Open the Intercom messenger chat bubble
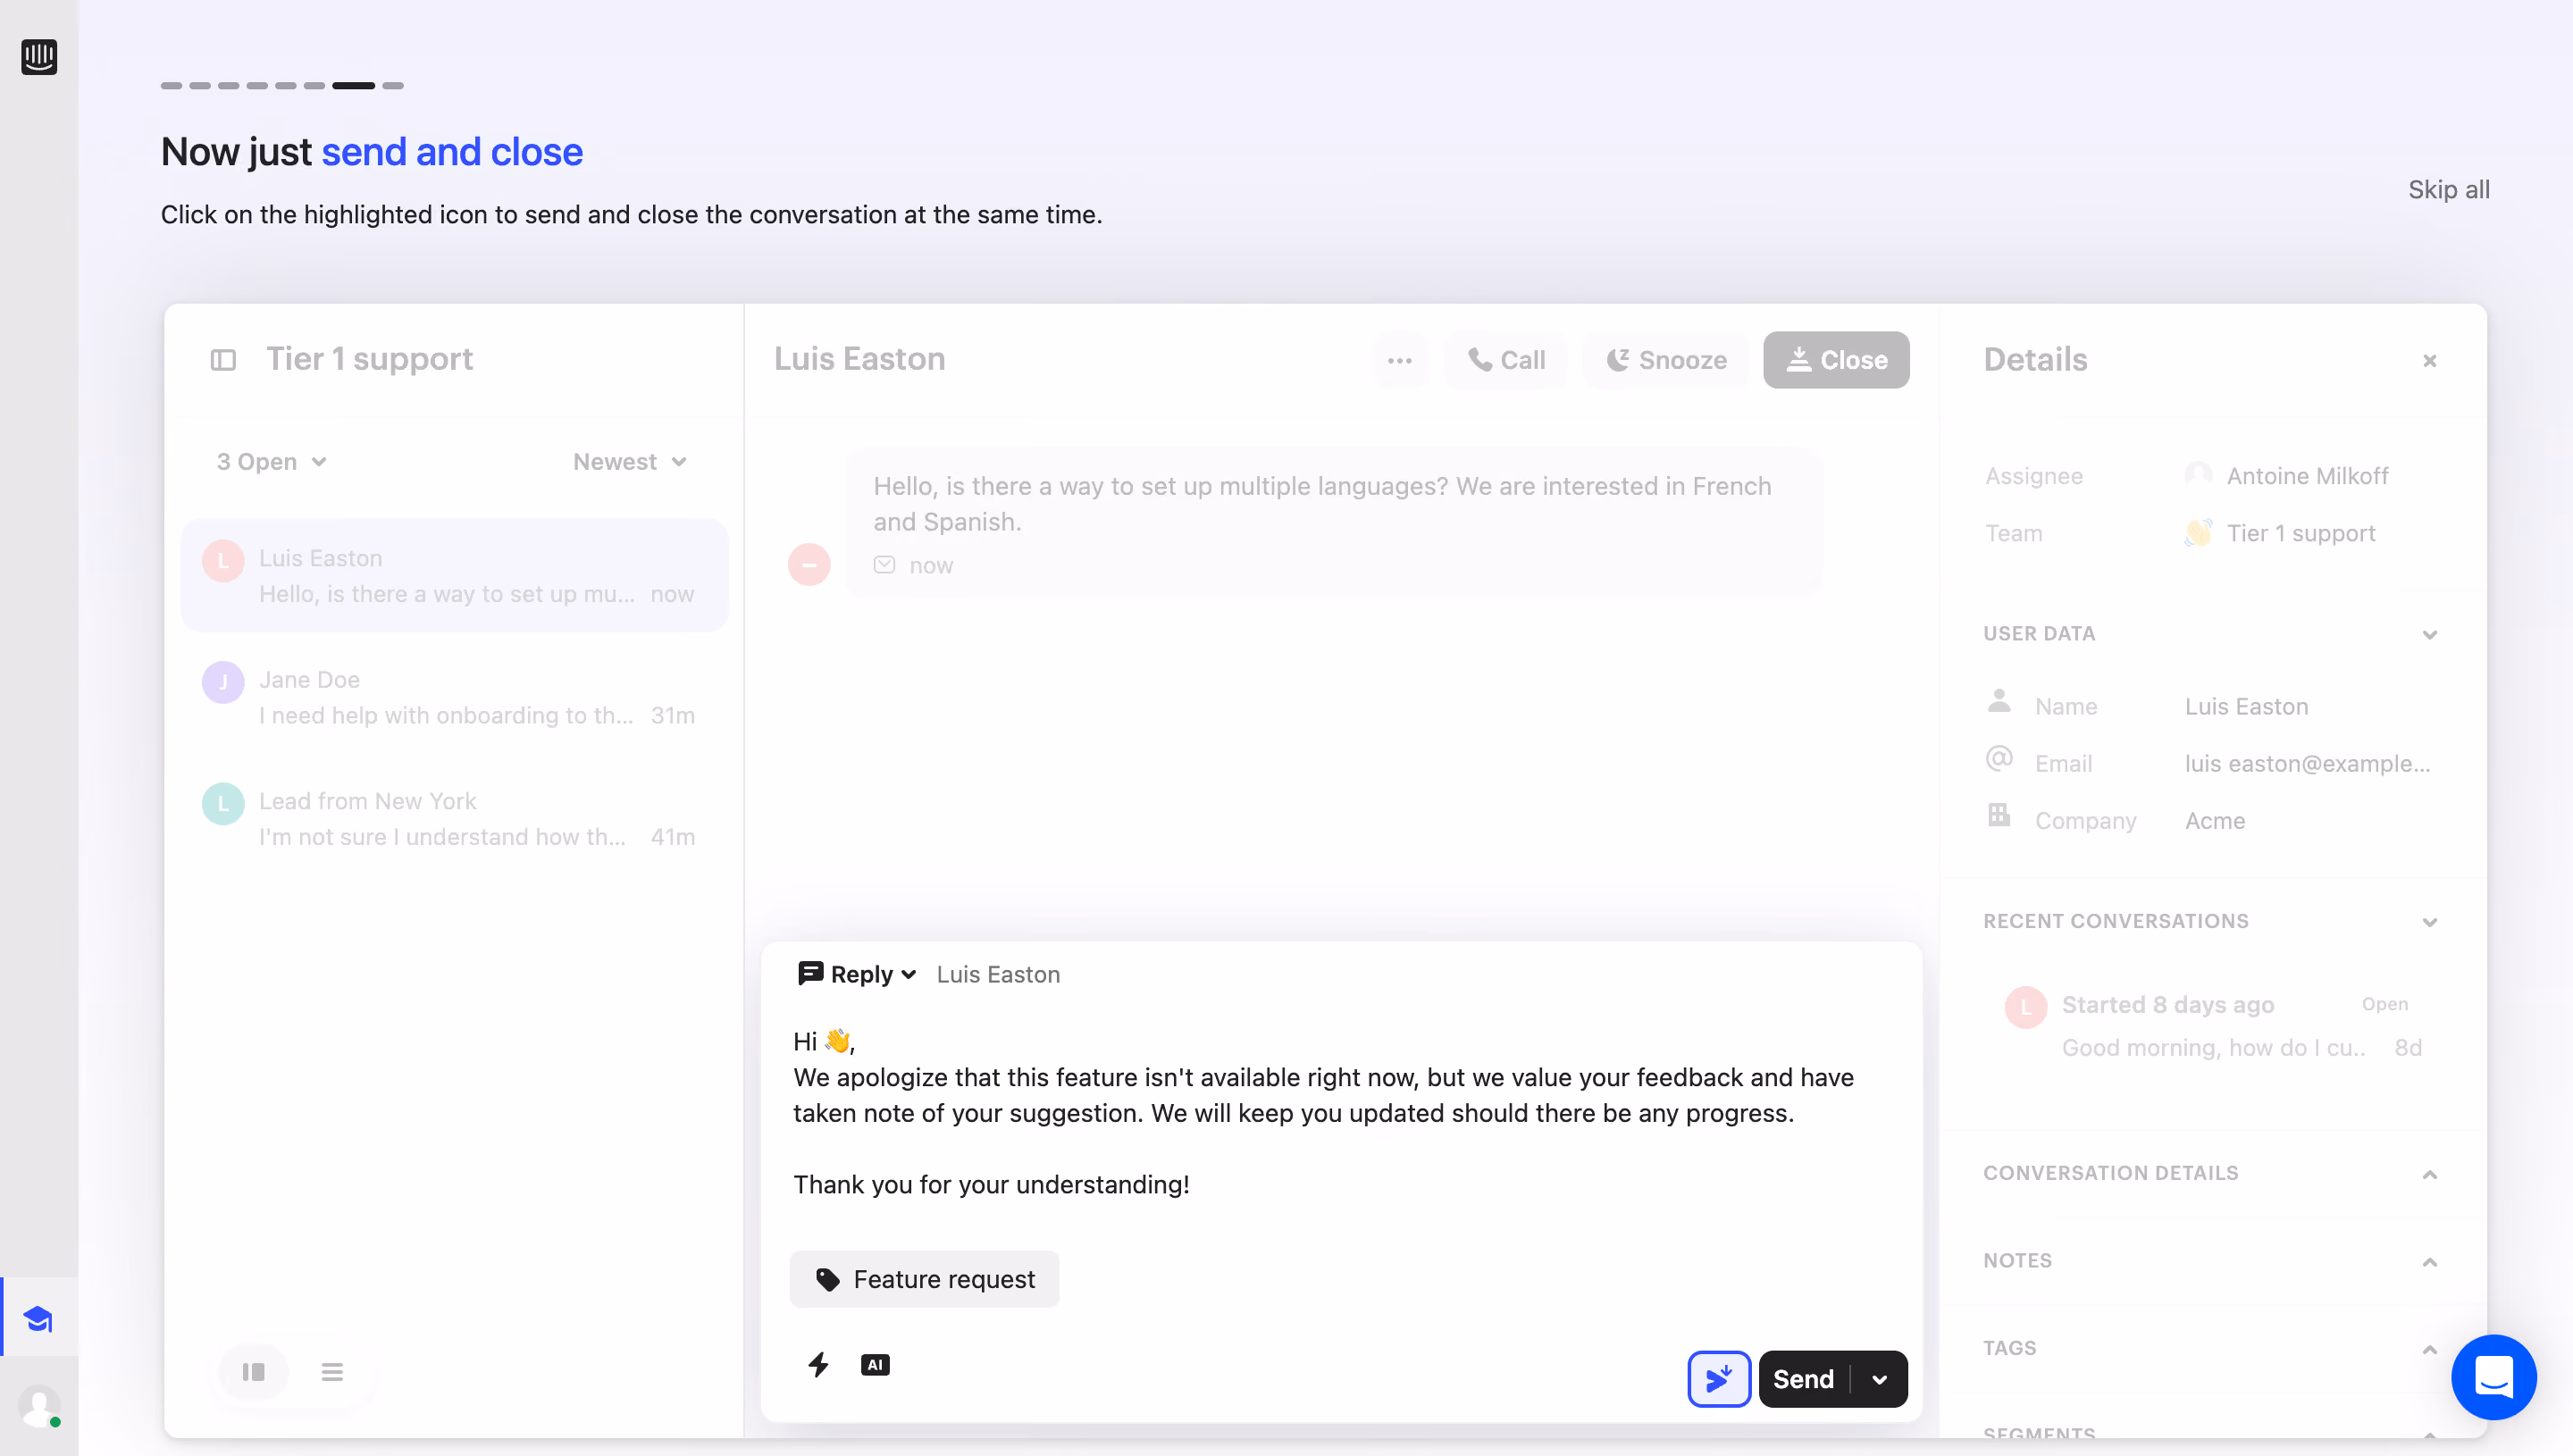This screenshot has width=2573, height=1456. [2493, 1377]
